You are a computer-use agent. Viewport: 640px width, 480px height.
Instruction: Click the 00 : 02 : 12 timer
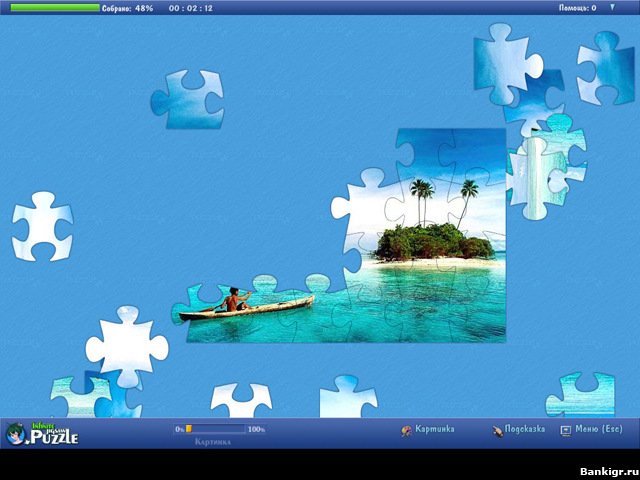(191, 8)
